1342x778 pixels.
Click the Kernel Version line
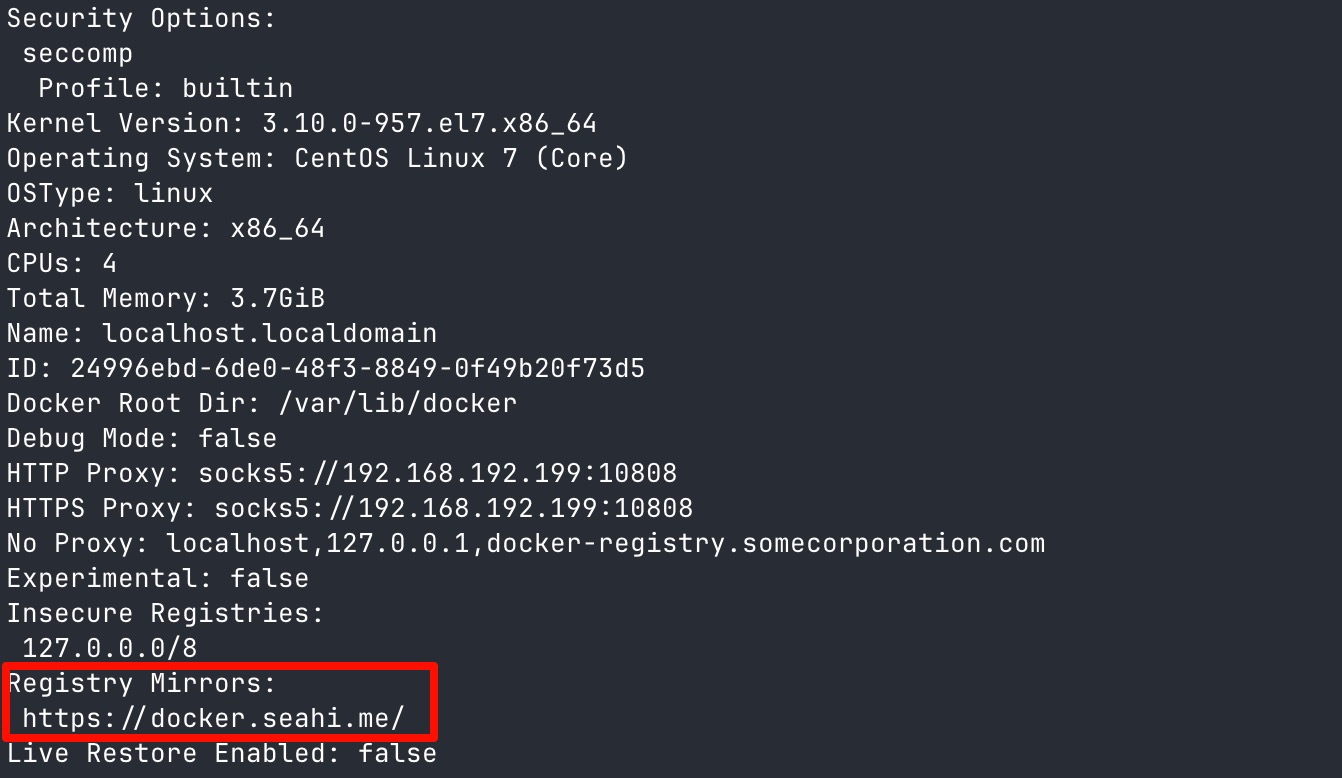click(301, 123)
